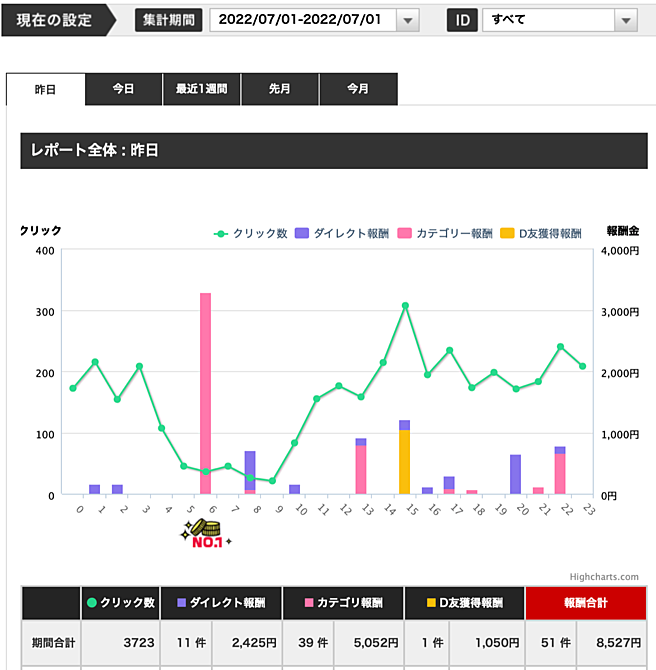The image size is (656, 670).
Task: Click the 4,000円 right axis label
Action: click(x=620, y=251)
